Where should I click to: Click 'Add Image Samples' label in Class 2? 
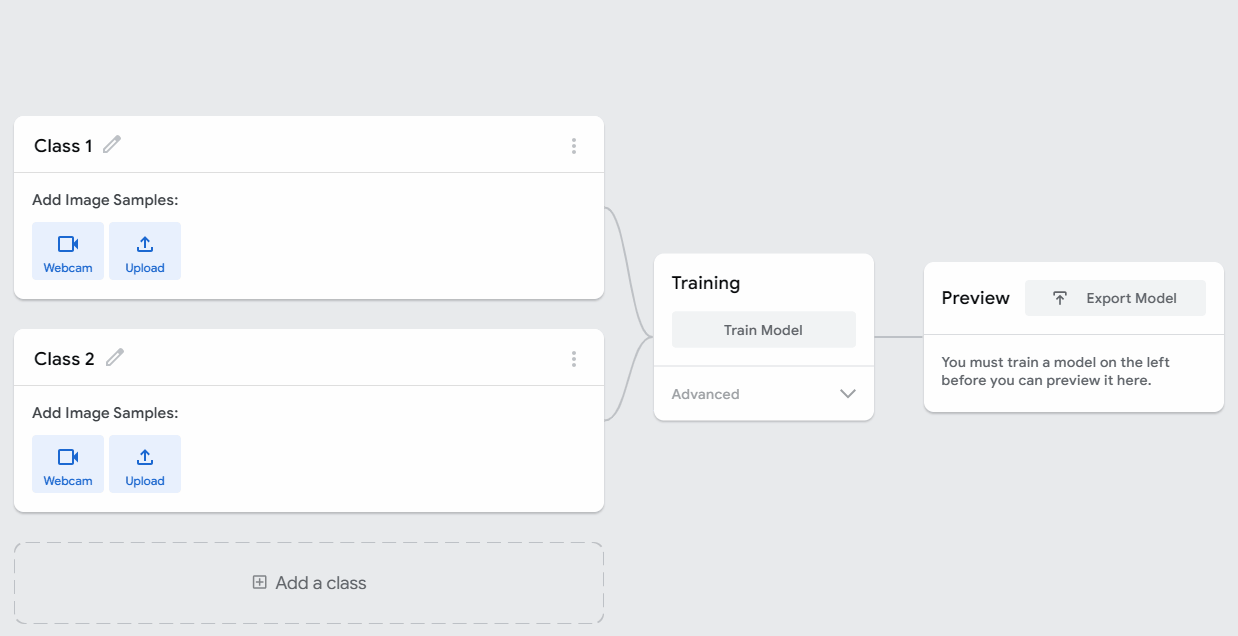click(x=105, y=413)
